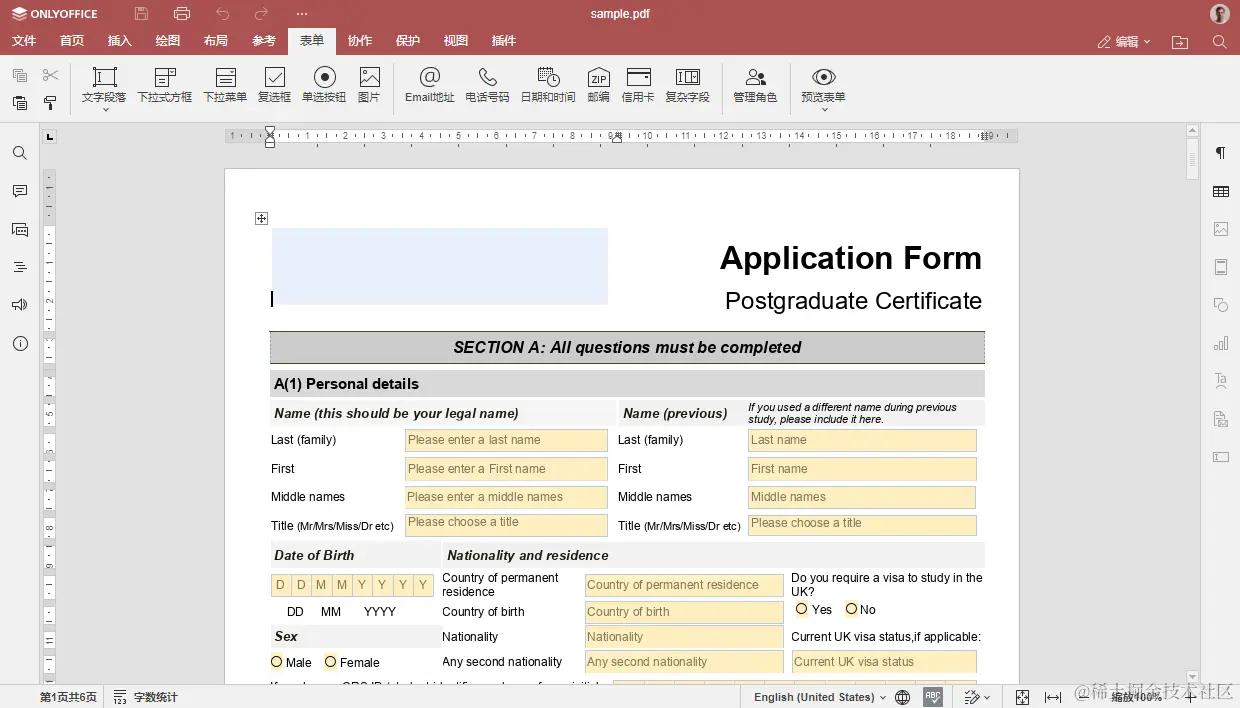Insert an image form field
Viewport: 1240px width, 708px height.
click(x=370, y=85)
